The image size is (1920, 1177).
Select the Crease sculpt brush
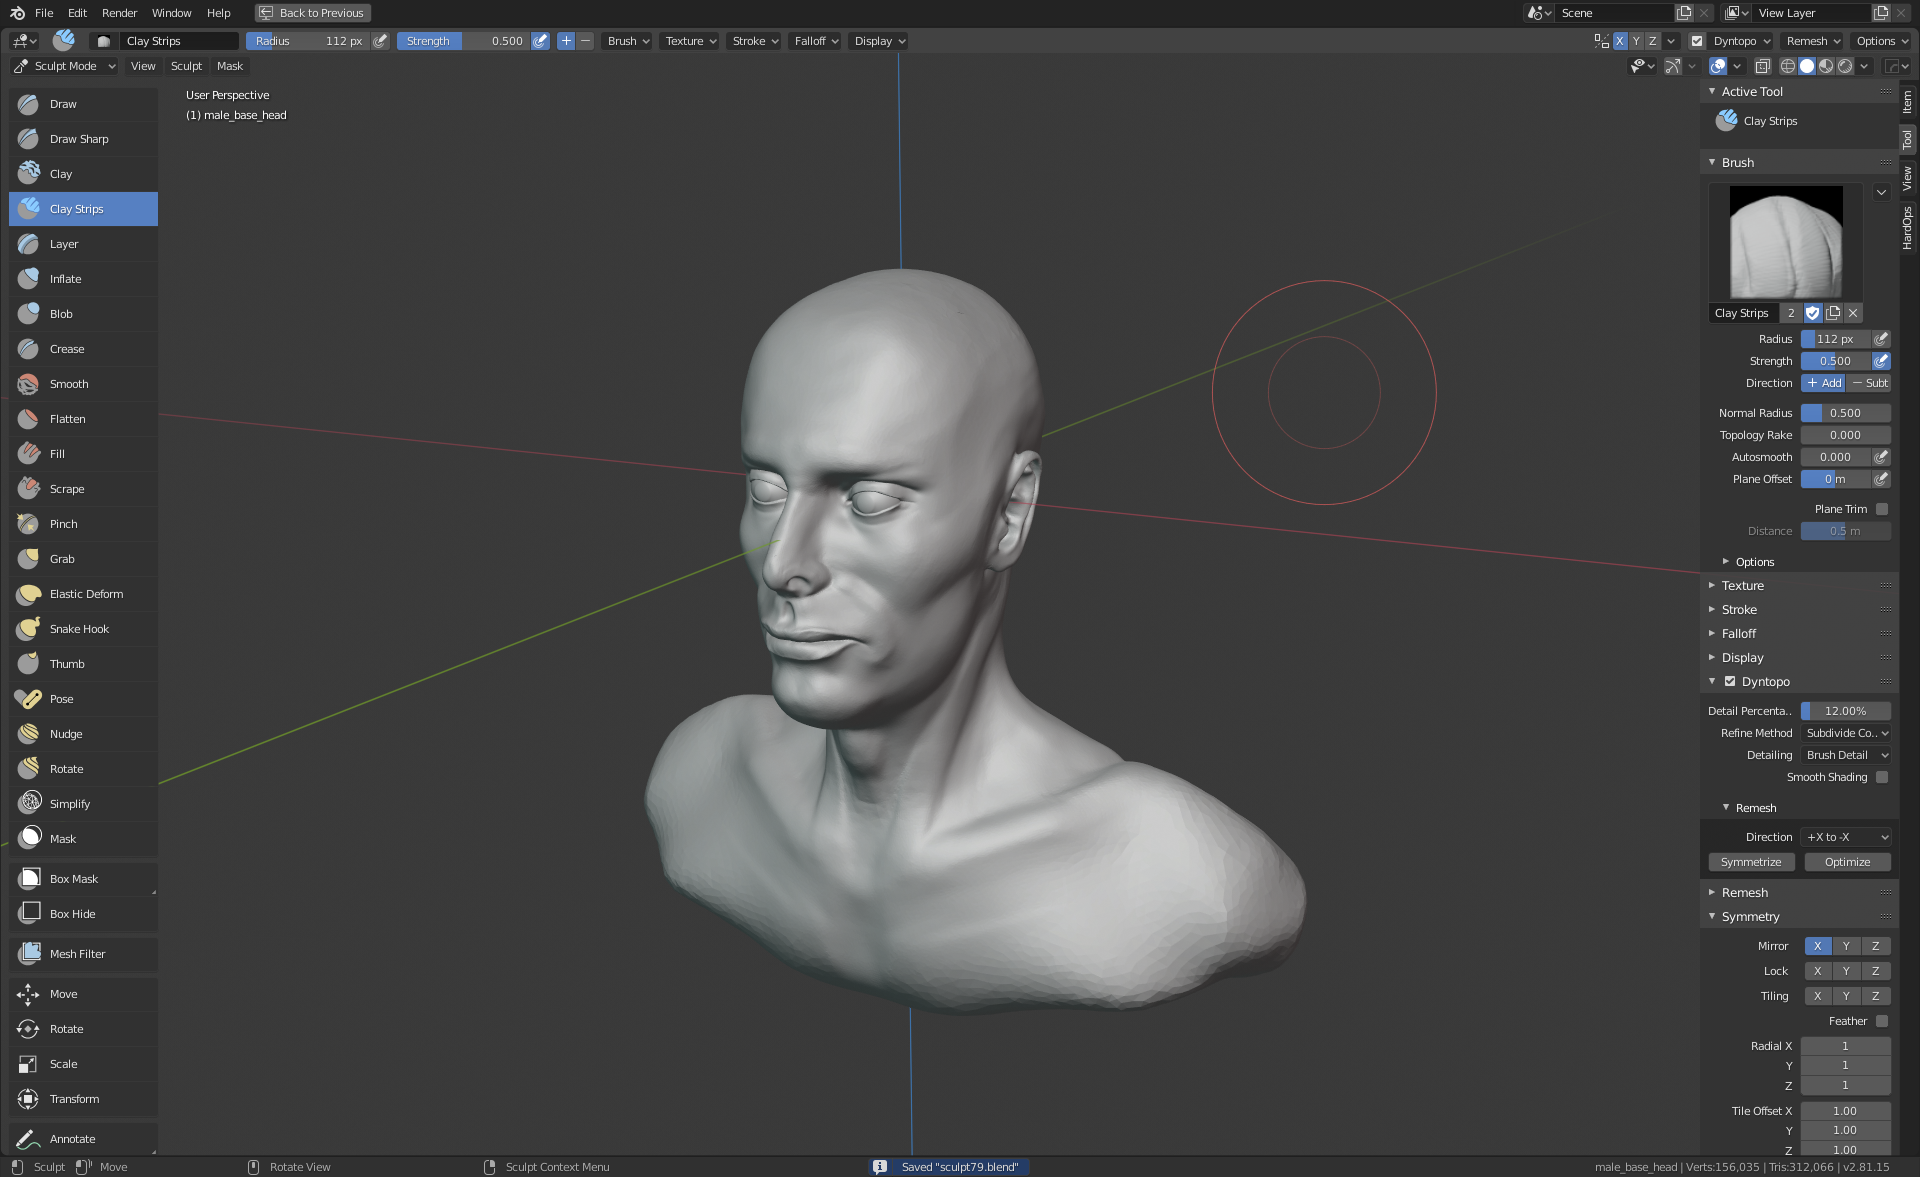(x=67, y=349)
